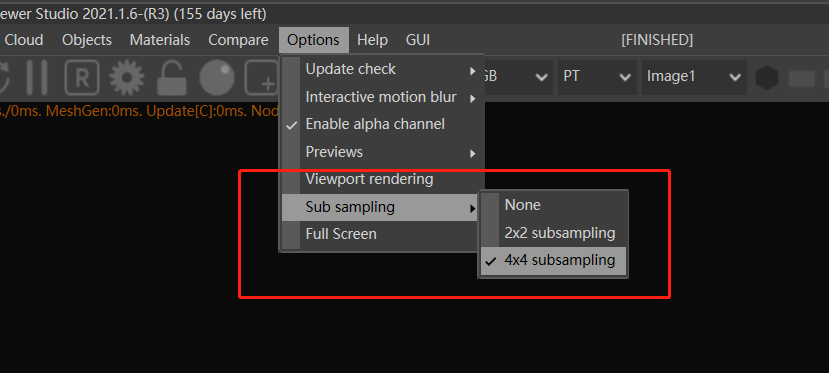This screenshot has height=373, width=829.
Task: Click the R region render icon
Action: pos(82,78)
